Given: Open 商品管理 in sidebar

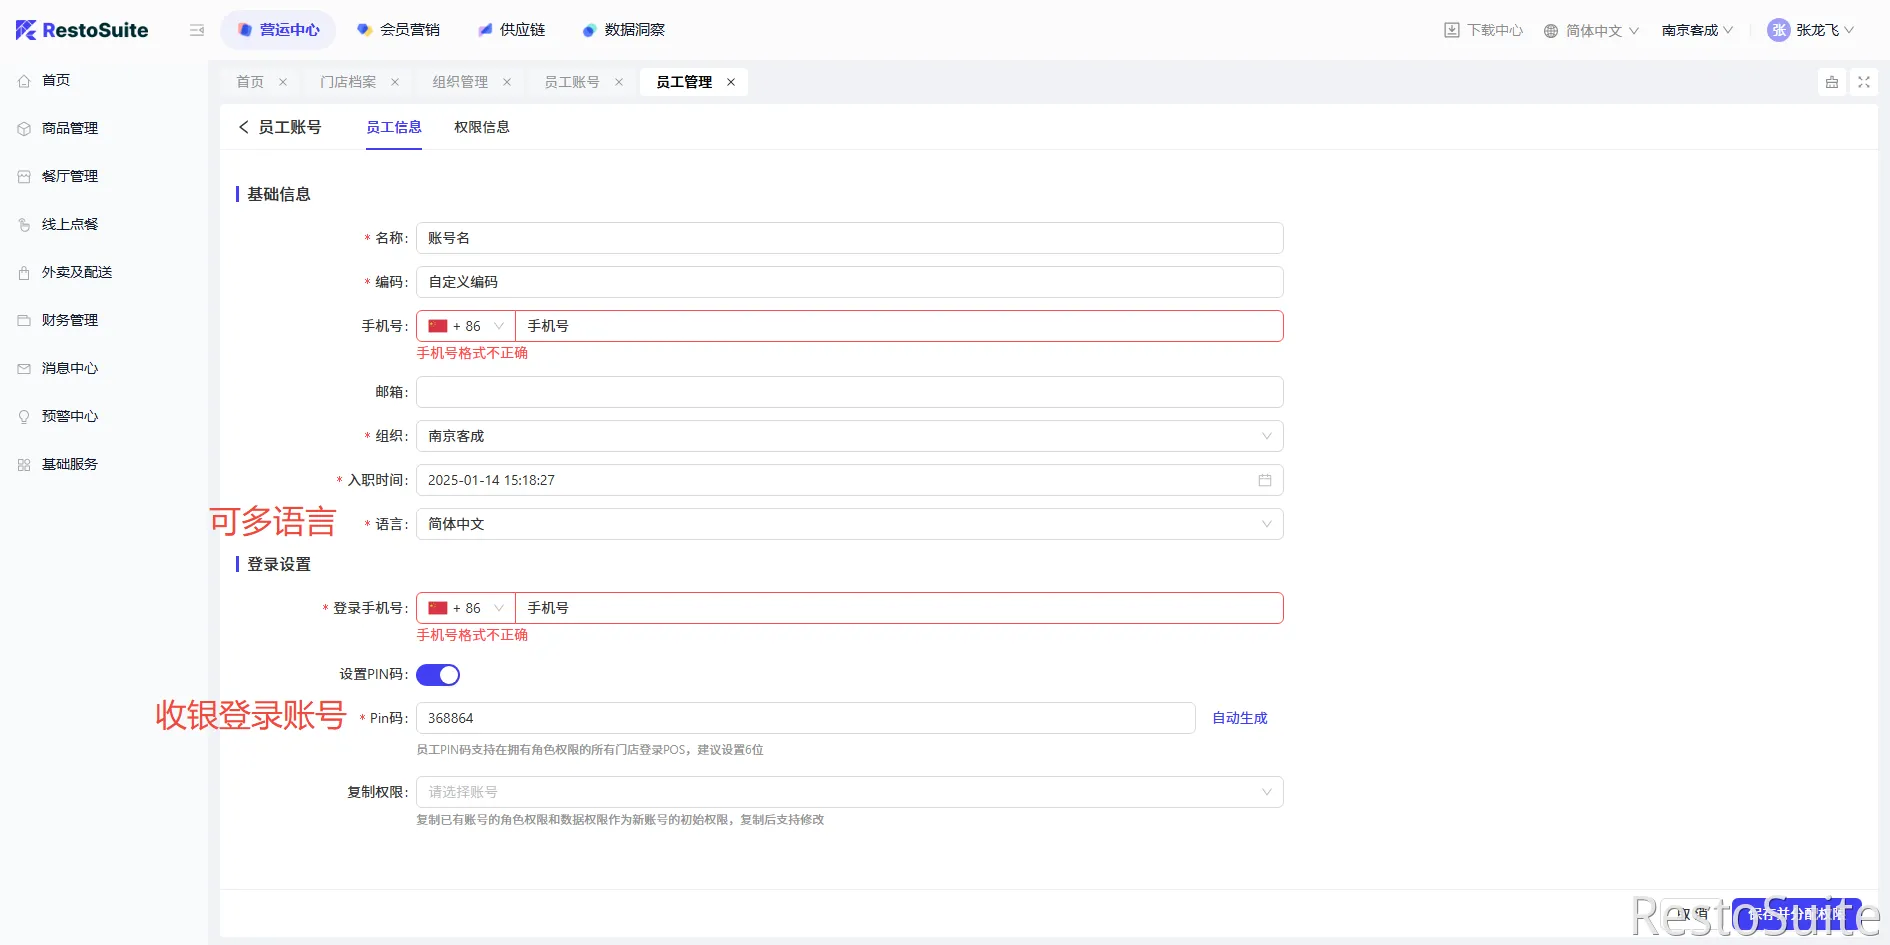Looking at the screenshot, I should point(70,128).
